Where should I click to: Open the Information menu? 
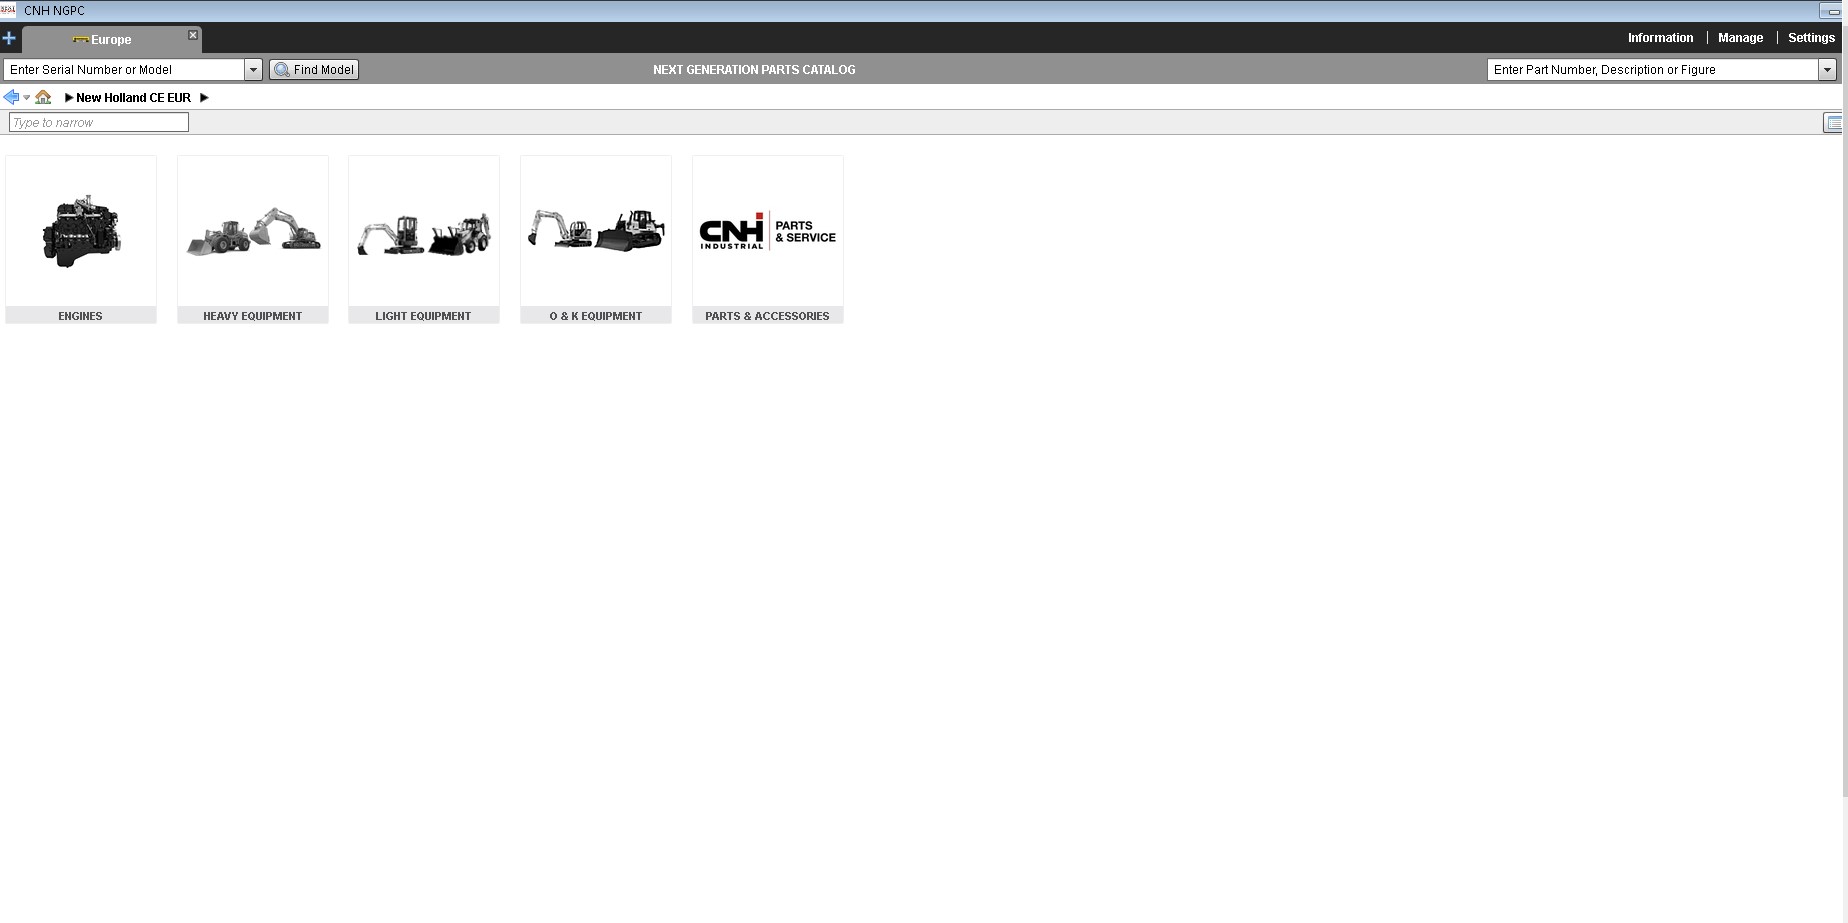[1660, 38]
